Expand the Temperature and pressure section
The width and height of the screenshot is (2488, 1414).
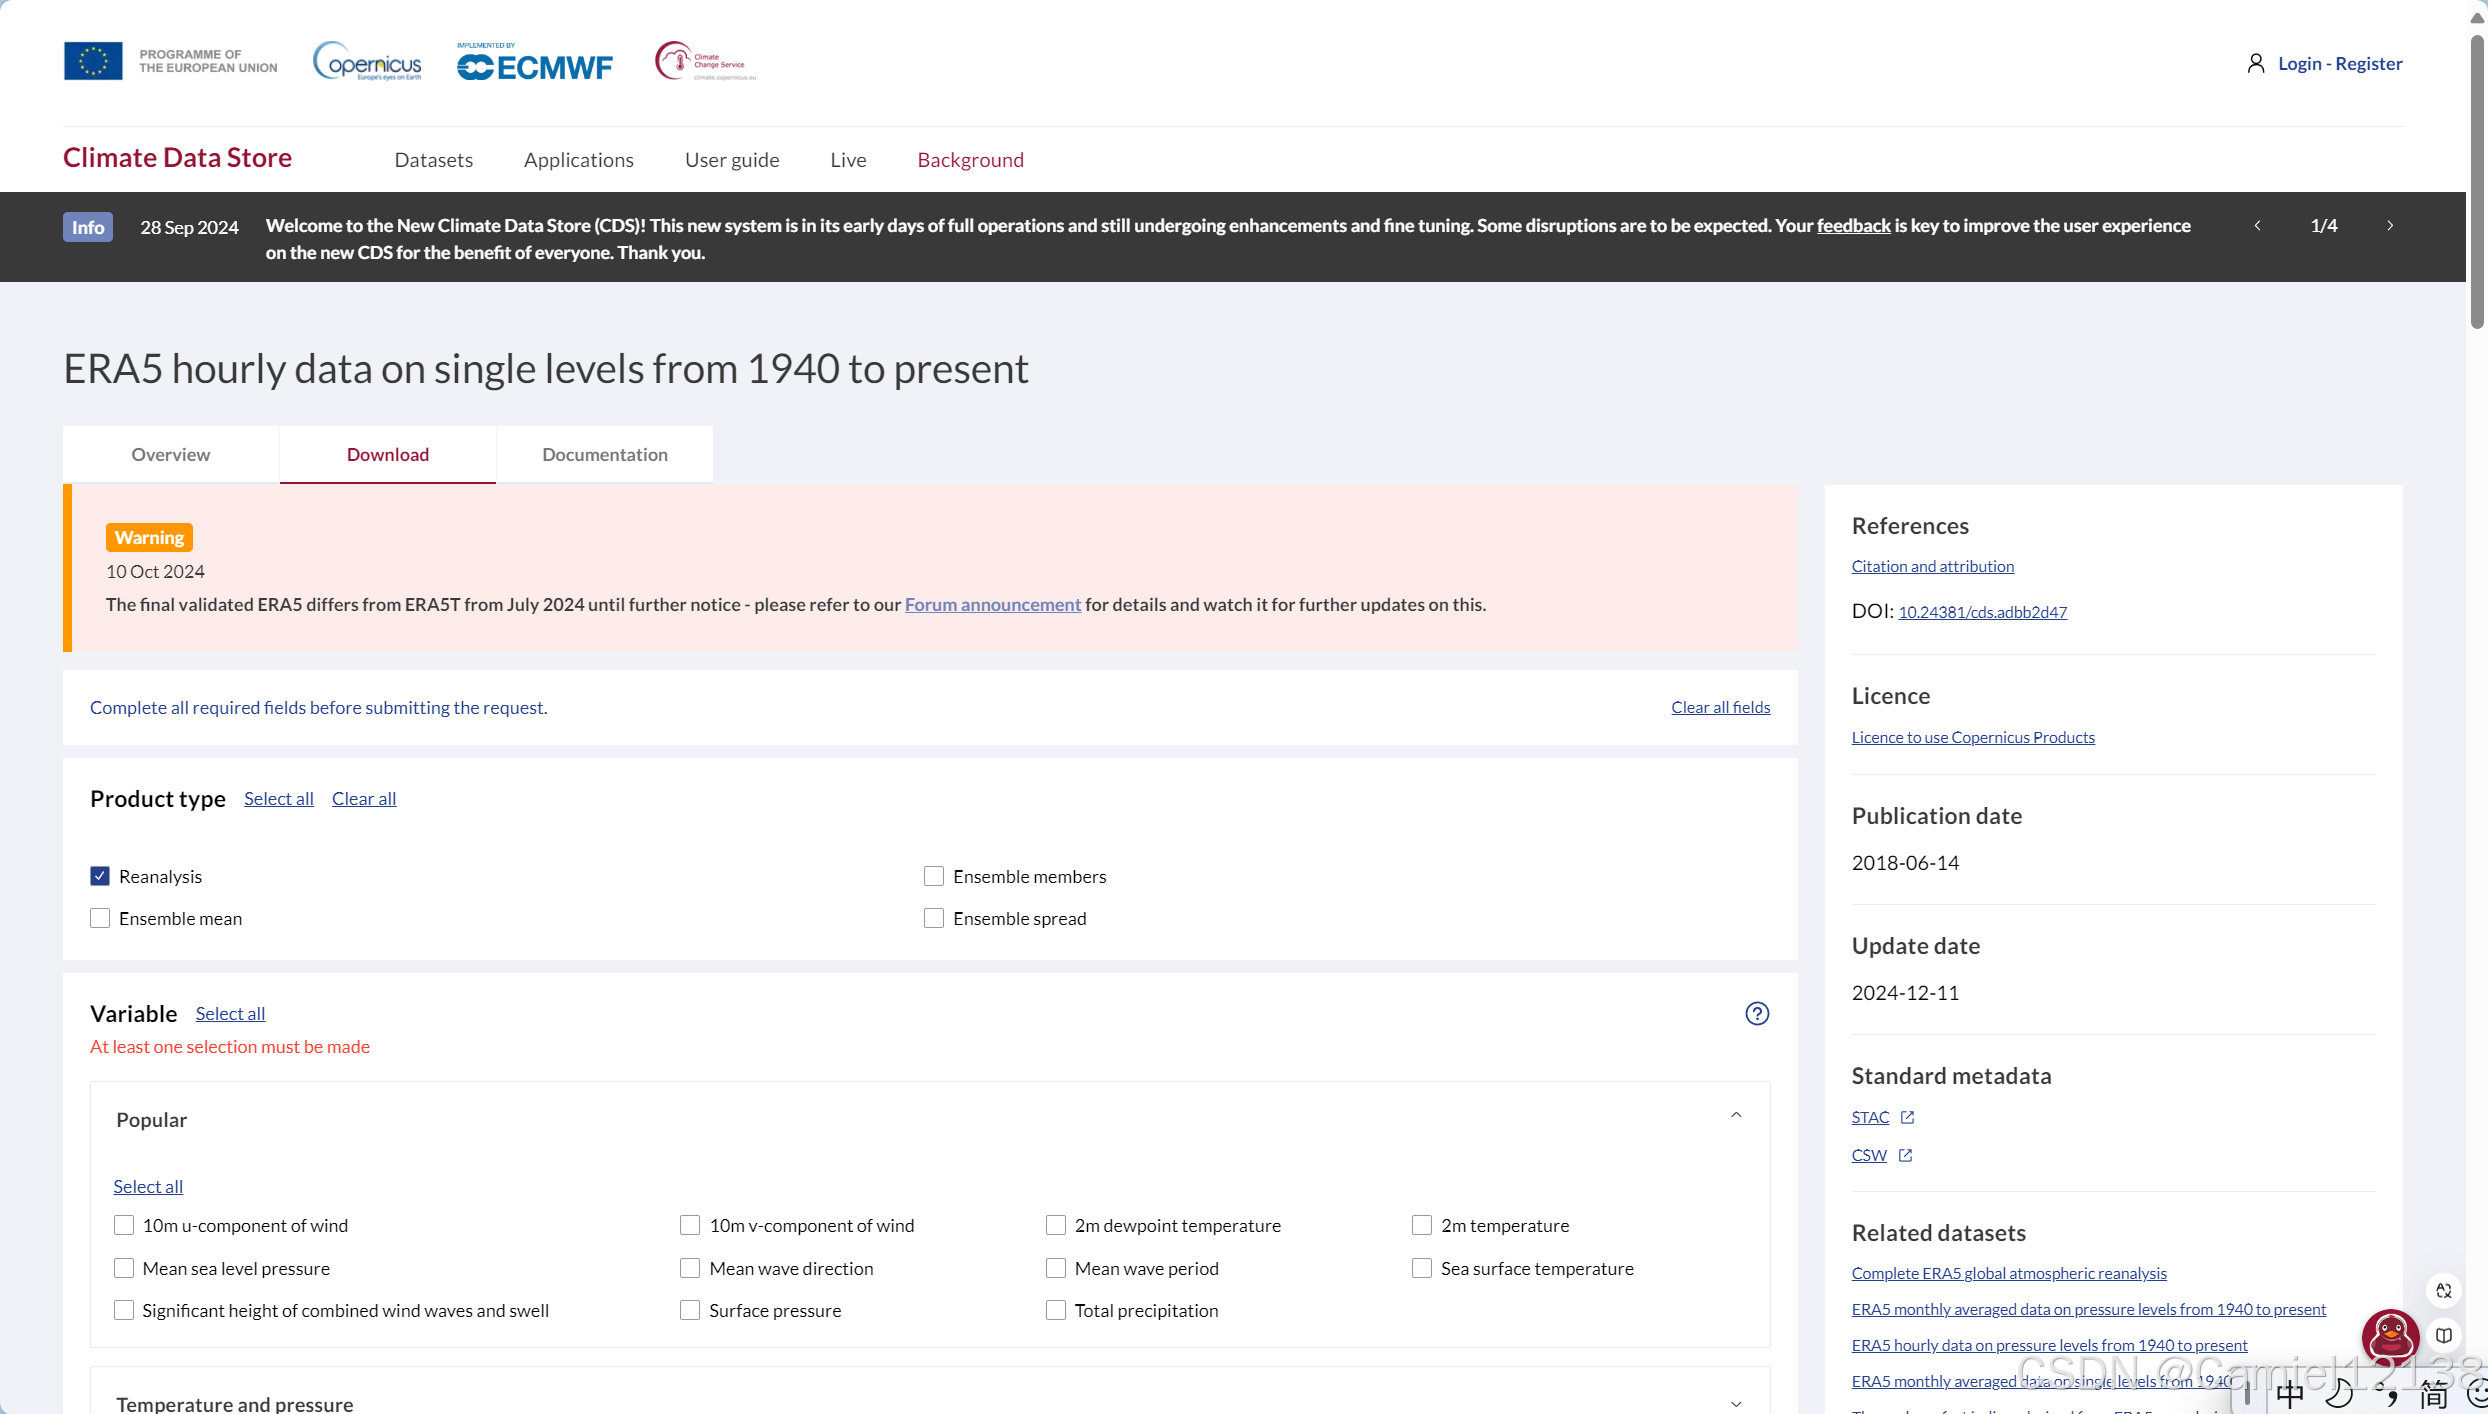1736,1403
